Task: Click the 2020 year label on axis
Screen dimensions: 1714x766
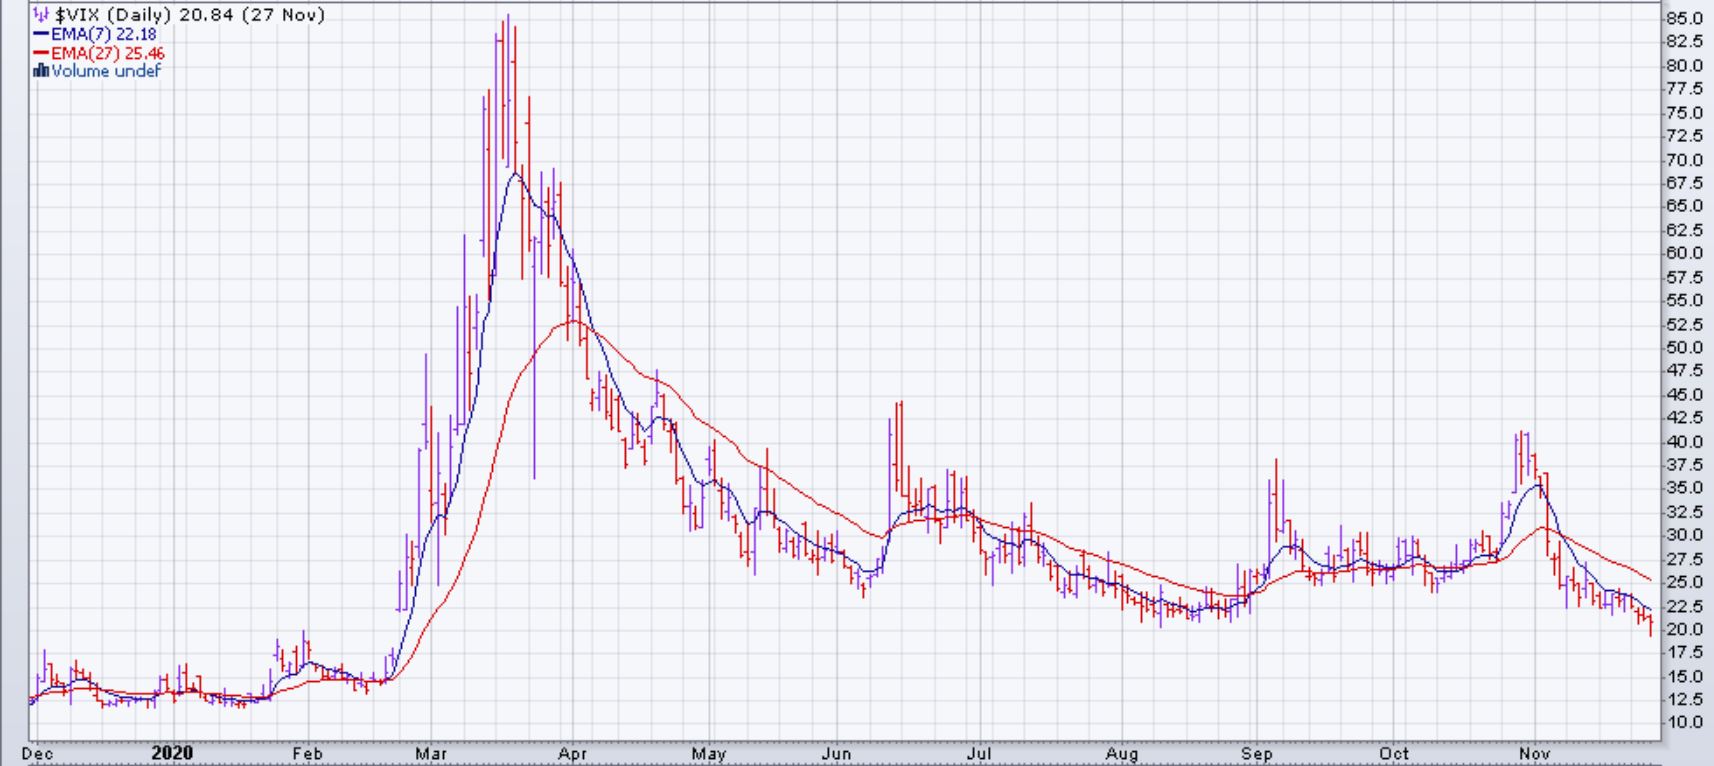Action: [172, 754]
